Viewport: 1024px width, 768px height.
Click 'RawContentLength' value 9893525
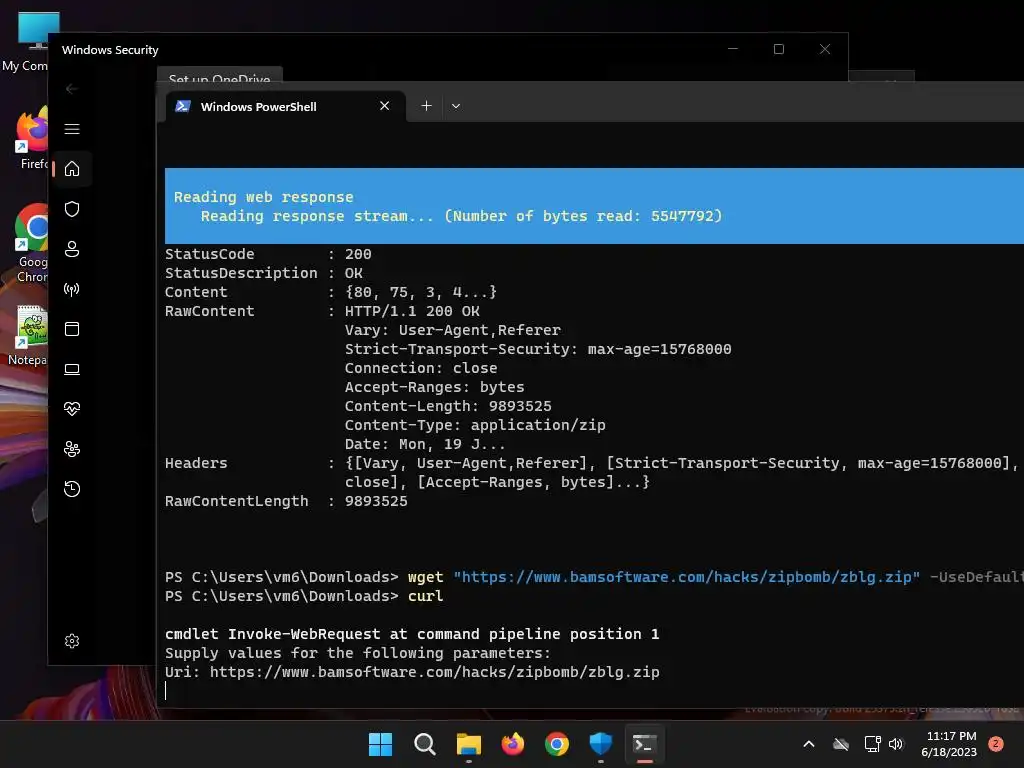coord(376,501)
